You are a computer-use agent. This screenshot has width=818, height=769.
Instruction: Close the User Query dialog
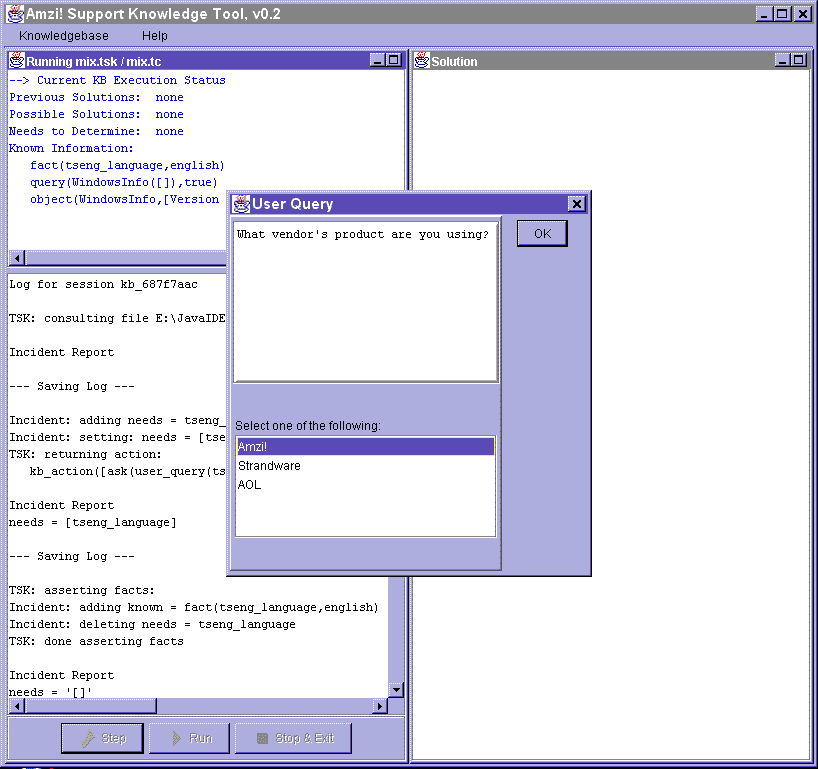[576, 203]
